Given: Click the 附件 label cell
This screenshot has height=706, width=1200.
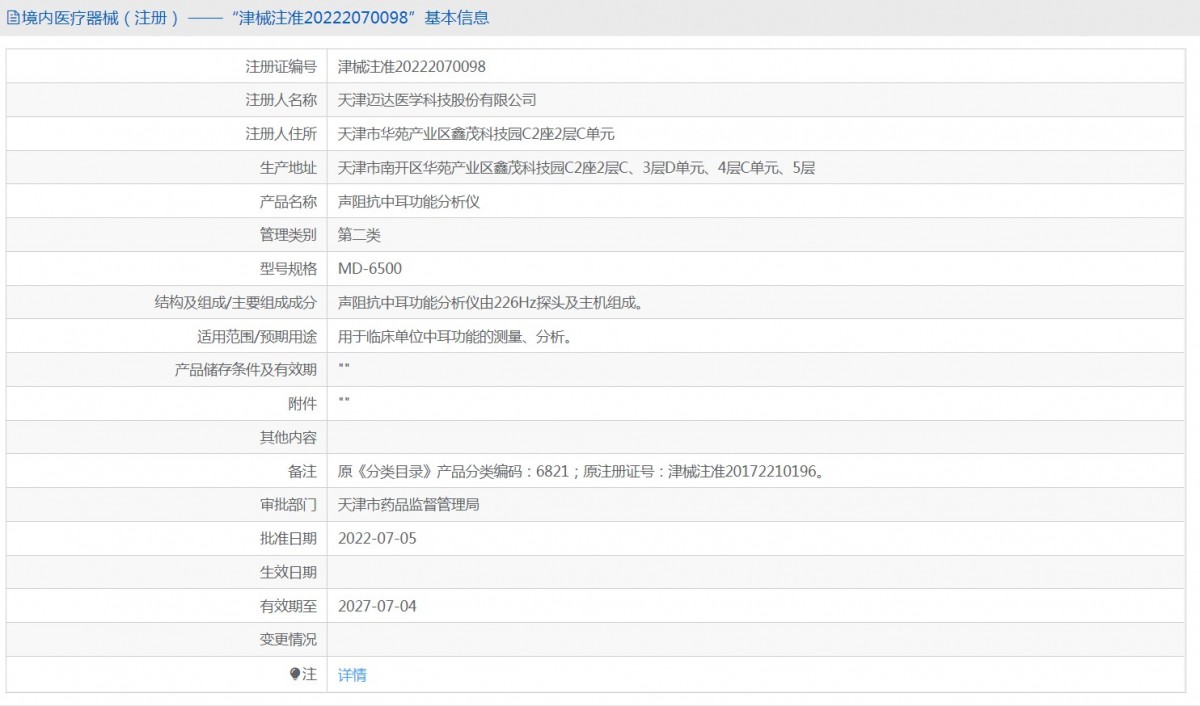Looking at the screenshot, I should point(167,404).
